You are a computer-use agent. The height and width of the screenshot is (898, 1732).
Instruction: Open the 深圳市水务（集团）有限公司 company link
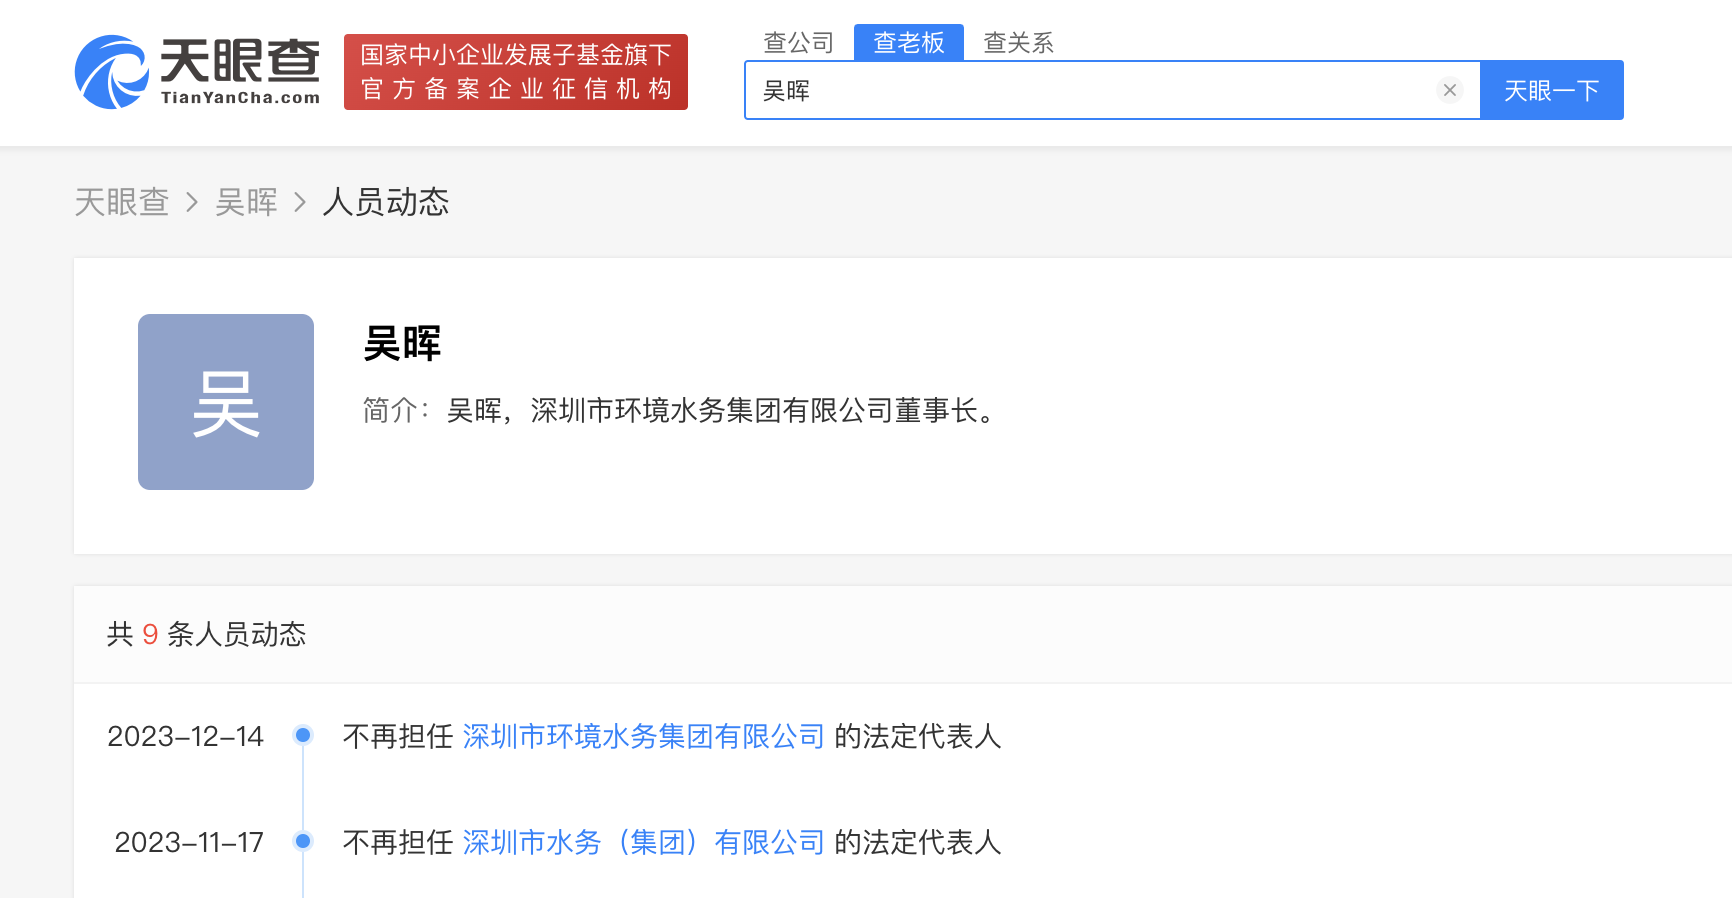(643, 842)
